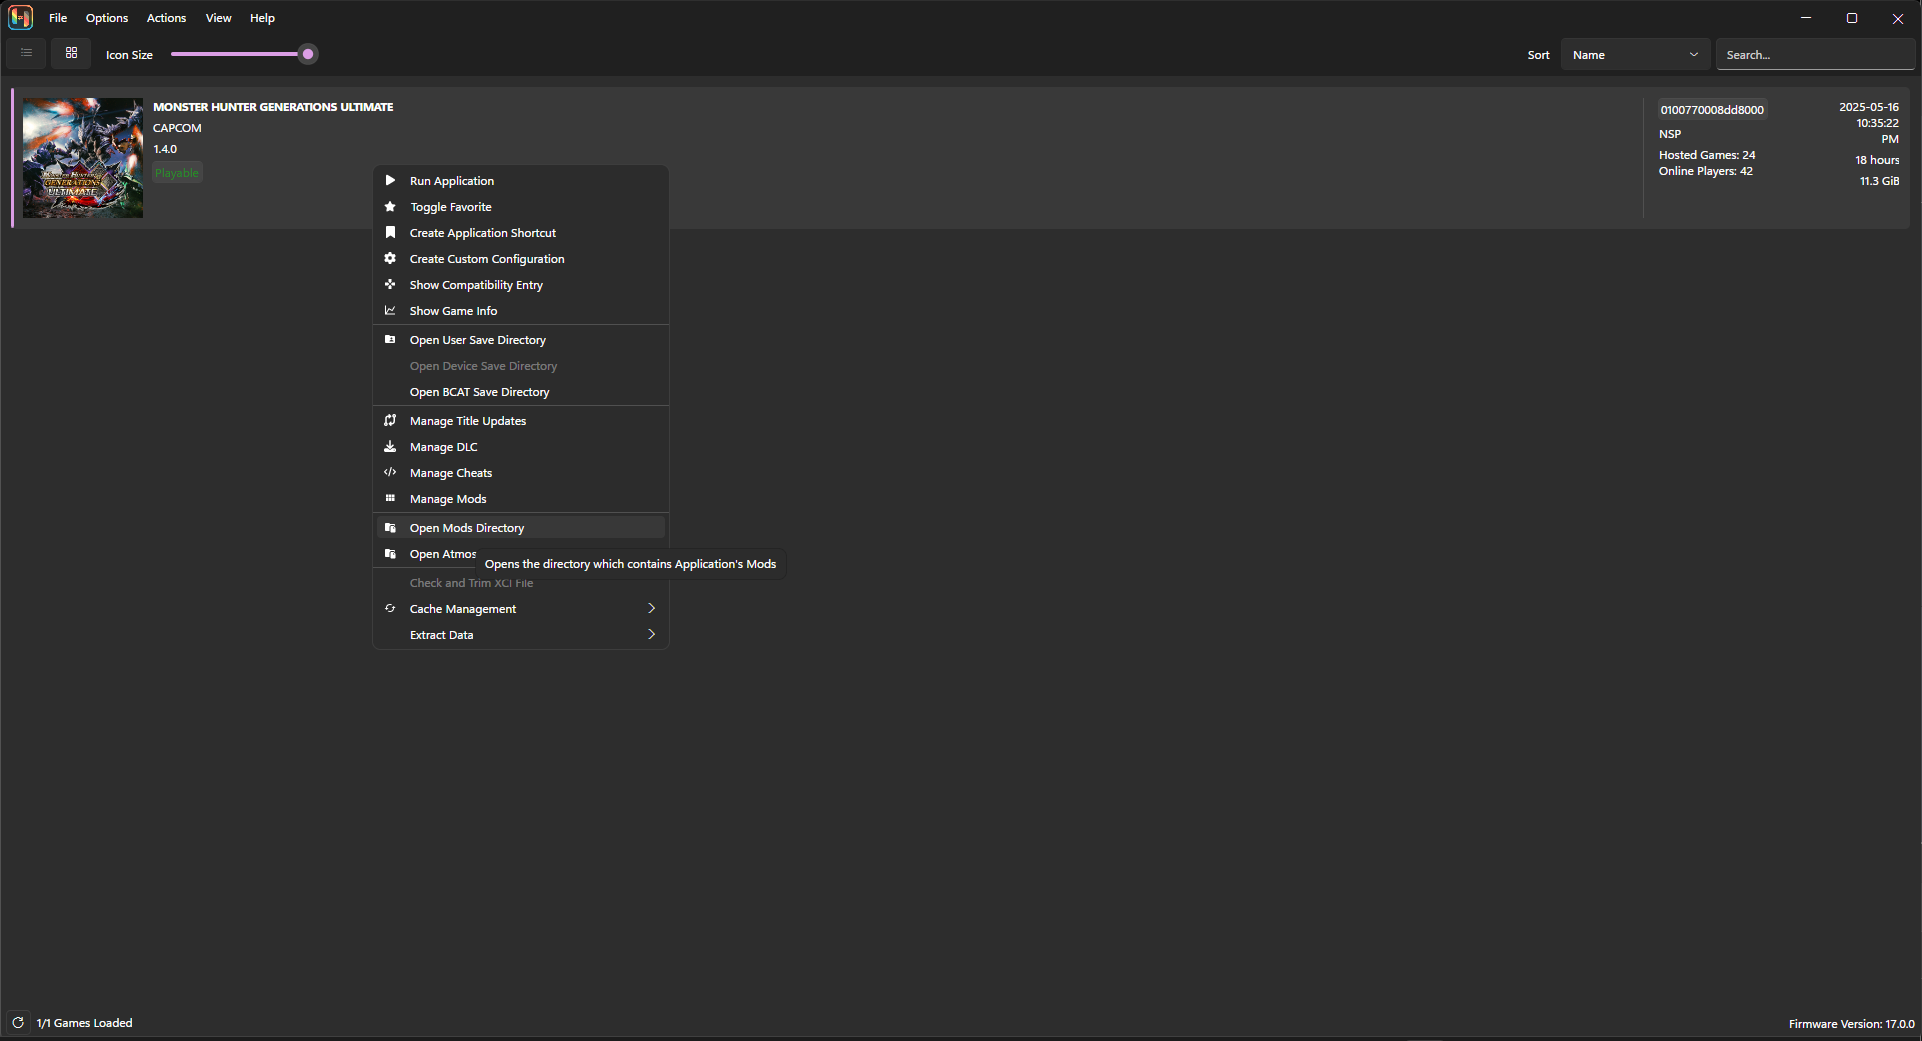
Task: Click the folder icon beside Open Atmosphere entry
Action: coord(390,554)
